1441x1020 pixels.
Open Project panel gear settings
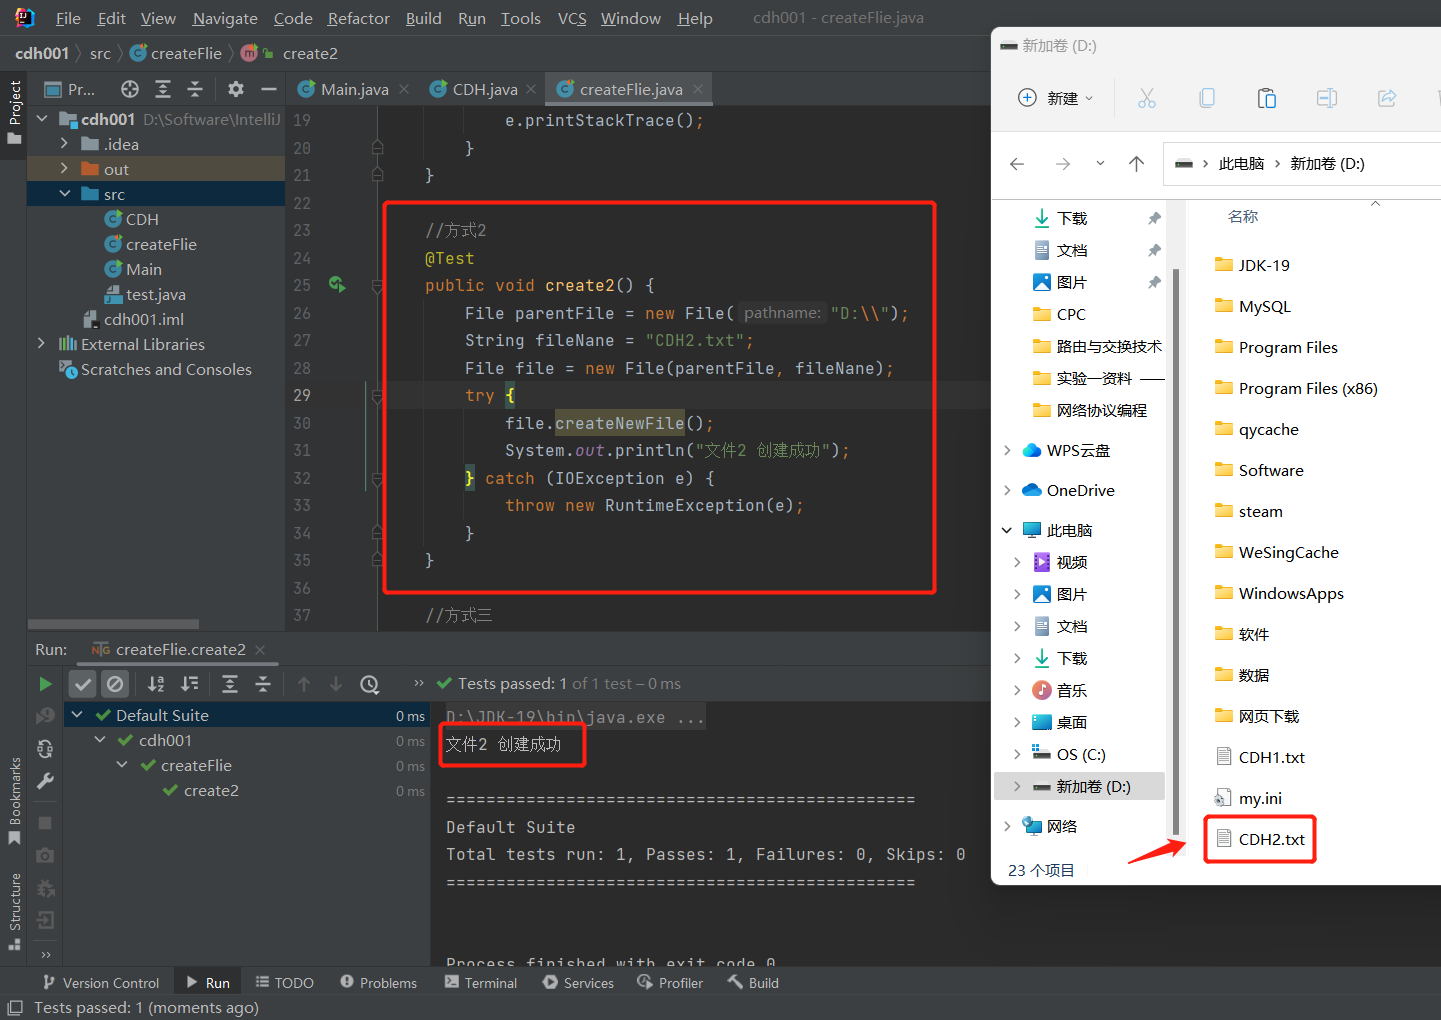click(236, 89)
